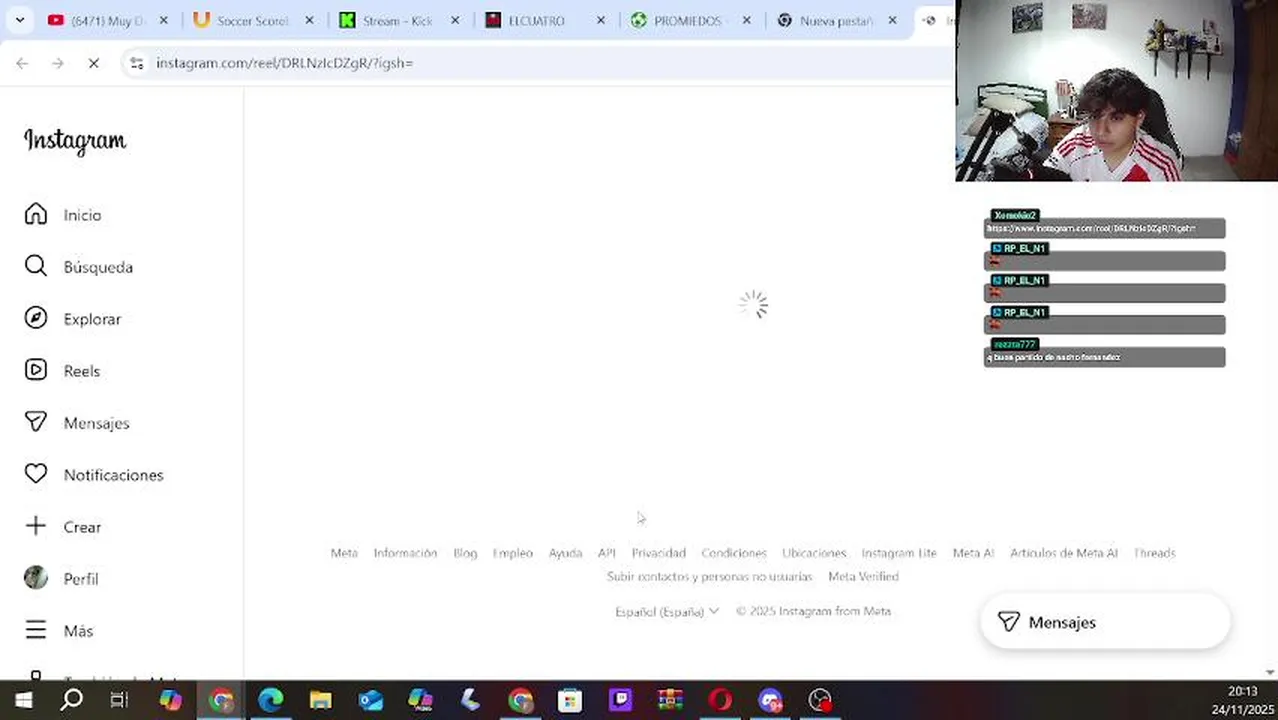The width and height of the screenshot is (1278, 720).
Task: Open Mensajes sidebar icon
Action: point(36,422)
